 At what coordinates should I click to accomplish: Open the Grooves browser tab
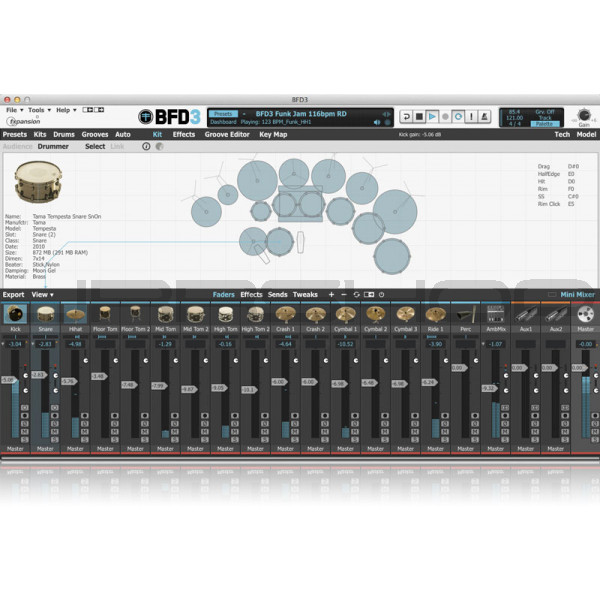95,134
